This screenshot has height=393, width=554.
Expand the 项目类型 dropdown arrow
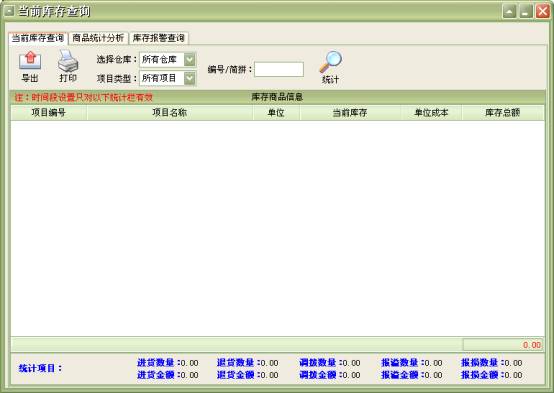[190, 78]
